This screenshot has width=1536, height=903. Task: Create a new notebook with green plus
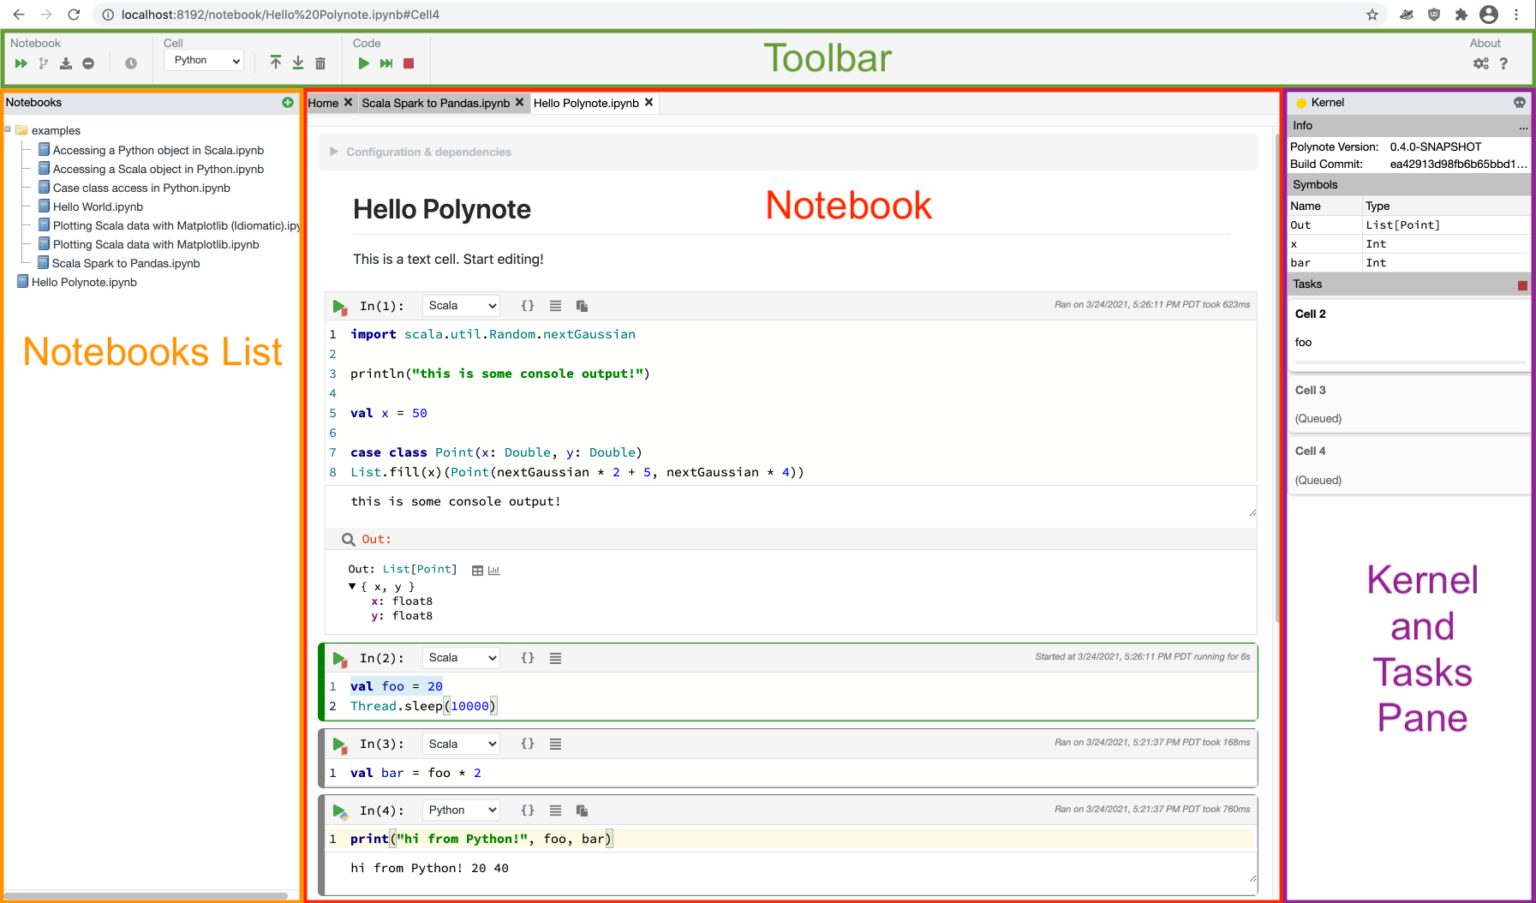click(287, 102)
